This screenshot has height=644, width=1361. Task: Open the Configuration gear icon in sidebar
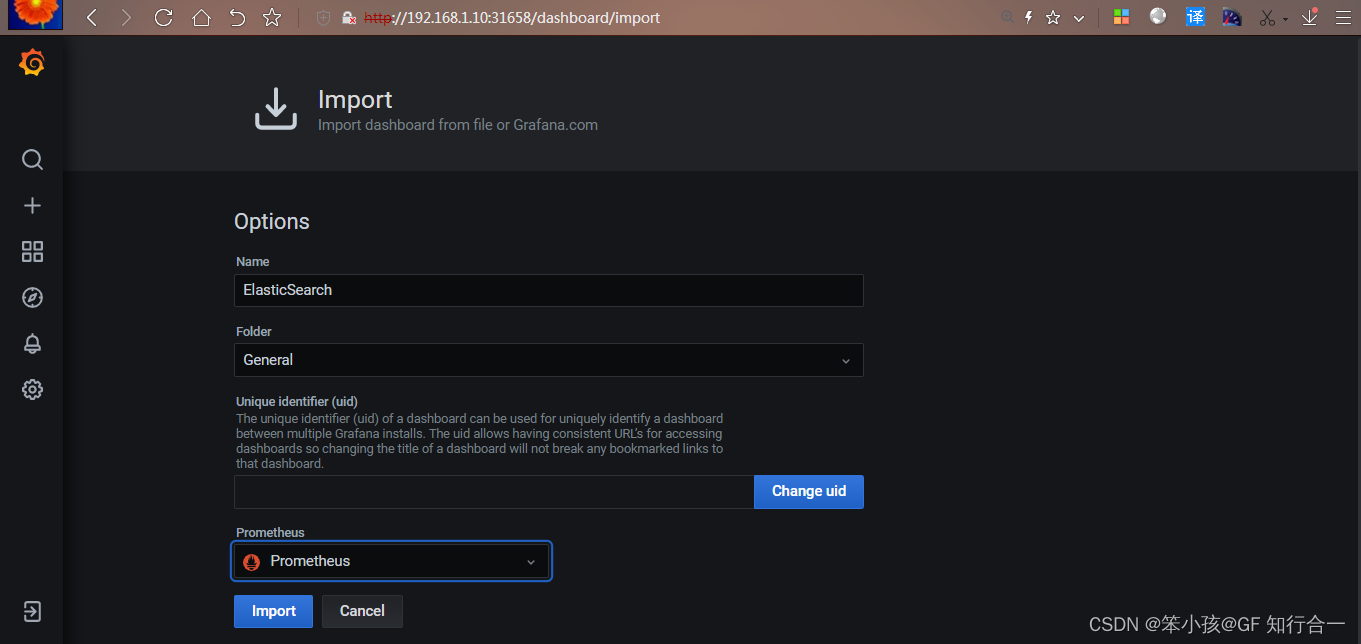point(32,389)
